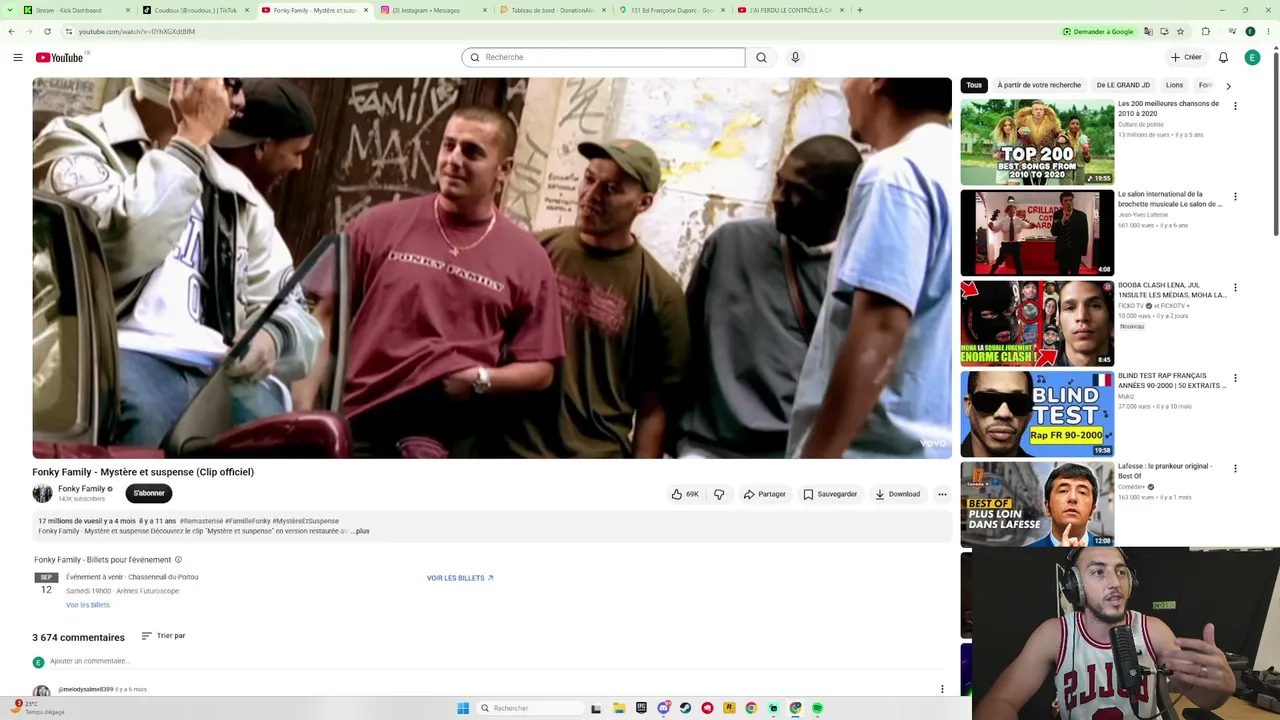Open 'TOP 200 best songs' thumbnail

pyautogui.click(x=1037, y=142)
